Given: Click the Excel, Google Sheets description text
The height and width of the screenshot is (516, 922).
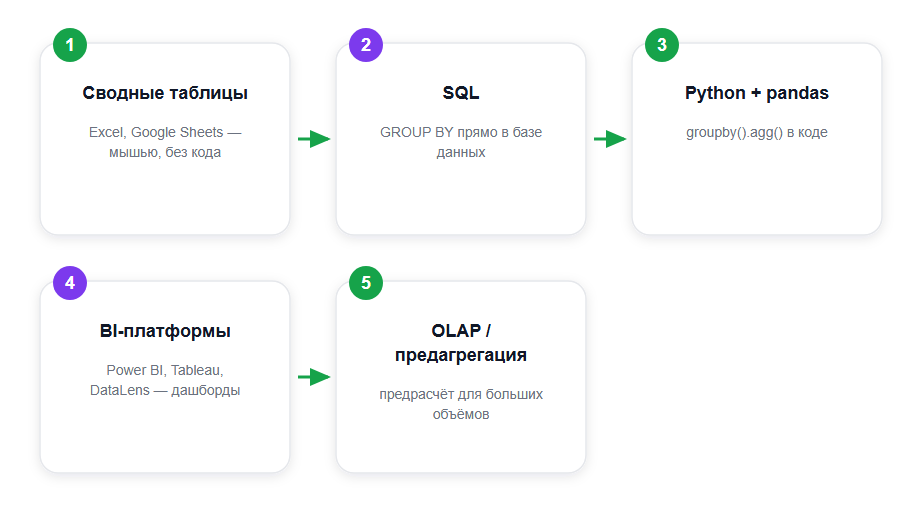Looking at the screenshot, I should (165, 142).
